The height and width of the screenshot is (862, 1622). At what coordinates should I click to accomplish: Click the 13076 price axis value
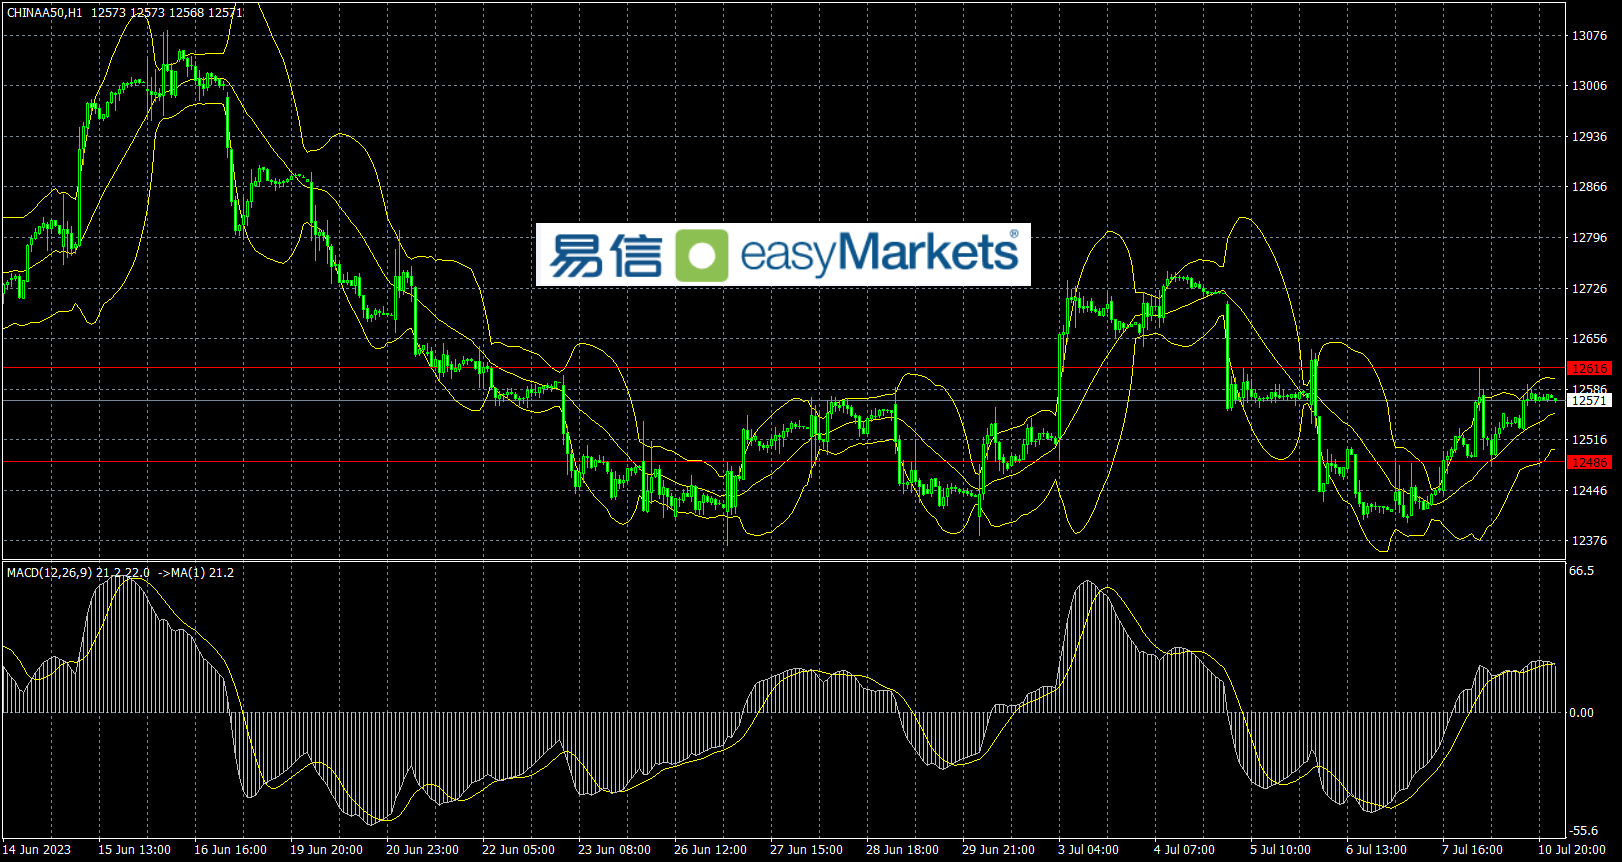(x=1589, y=36)
